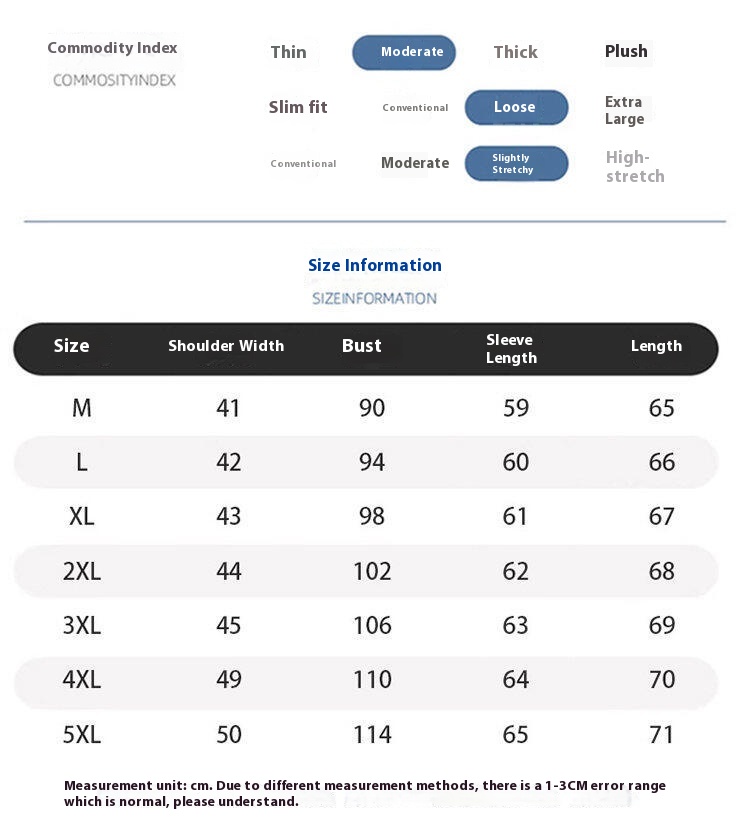750x819 pixels.
Task: Select the M size row label
Action: coord(82,408)
